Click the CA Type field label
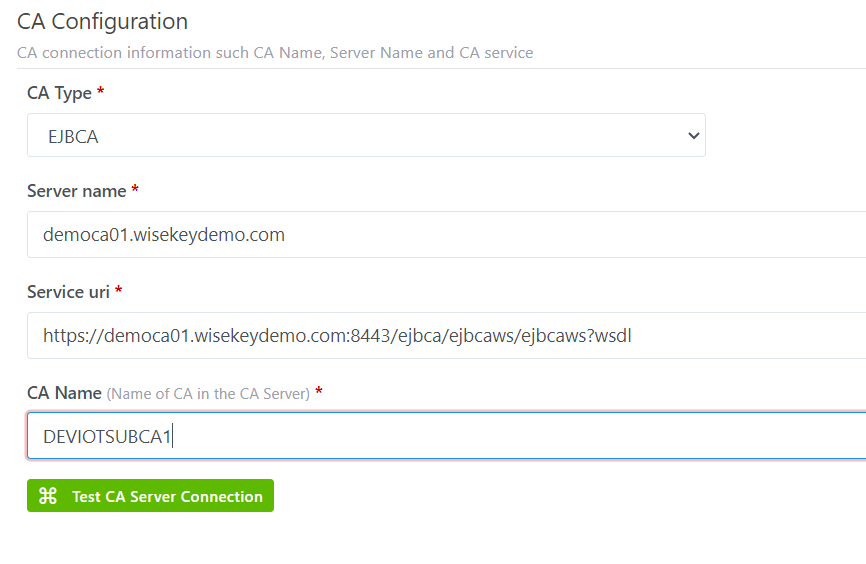 coord(59,93)
